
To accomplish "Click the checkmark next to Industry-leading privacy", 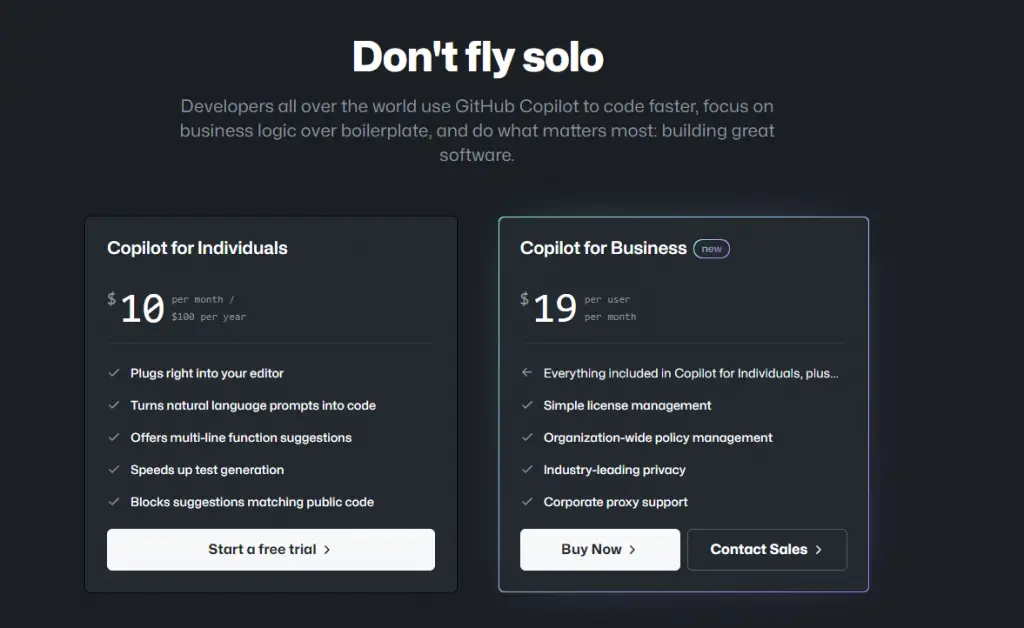I will tap(527, 469).
